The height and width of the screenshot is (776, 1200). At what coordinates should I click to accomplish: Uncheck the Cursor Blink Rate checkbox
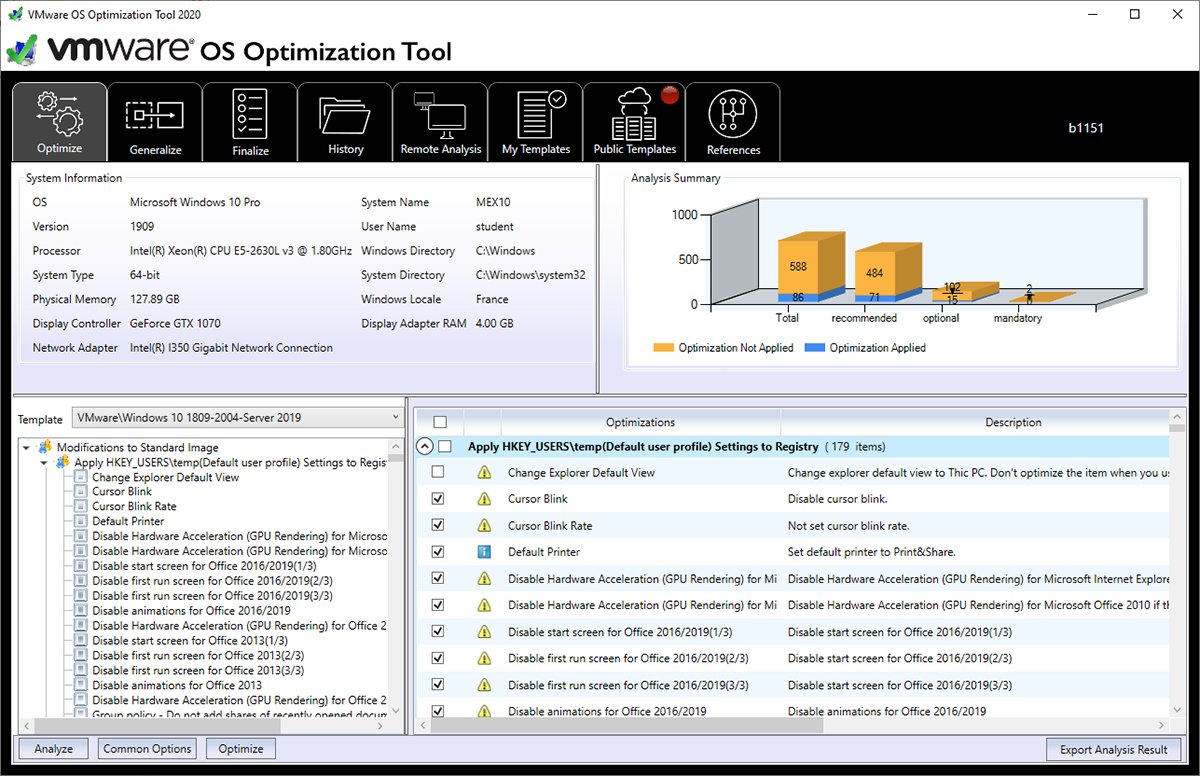[438, 525]
